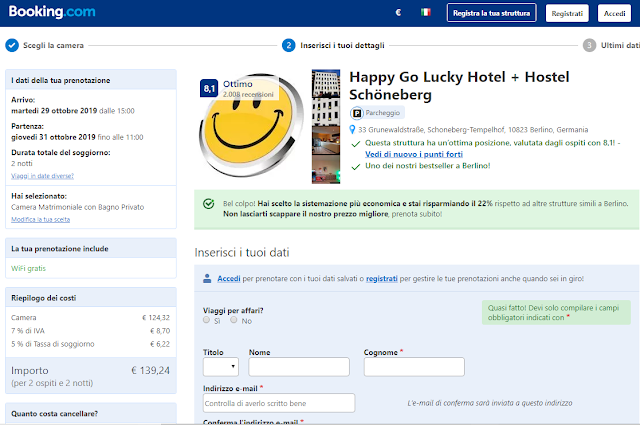Viewport: 640px width, 425px height.
Task: Open Vedi di nuovo i punti forti
Action: click(414, 154)
